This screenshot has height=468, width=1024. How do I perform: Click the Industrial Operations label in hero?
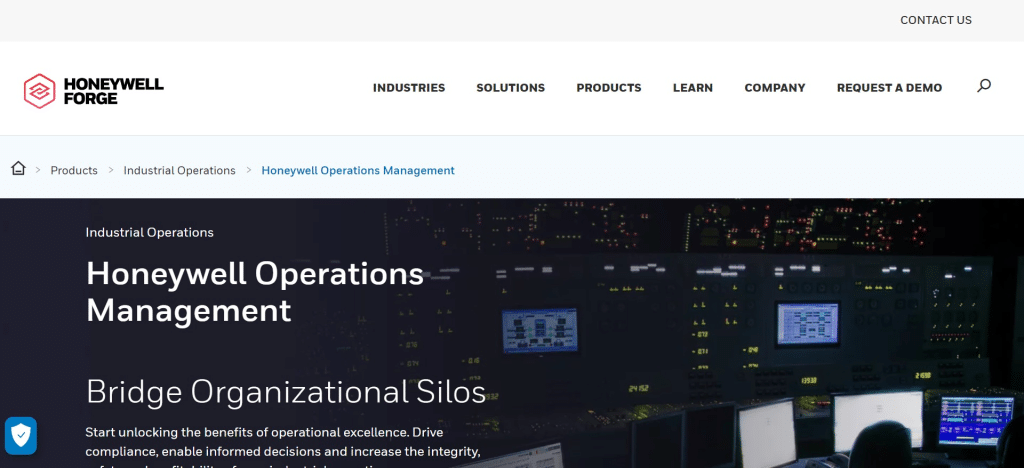pyautogui.click(x=150, y=232)
